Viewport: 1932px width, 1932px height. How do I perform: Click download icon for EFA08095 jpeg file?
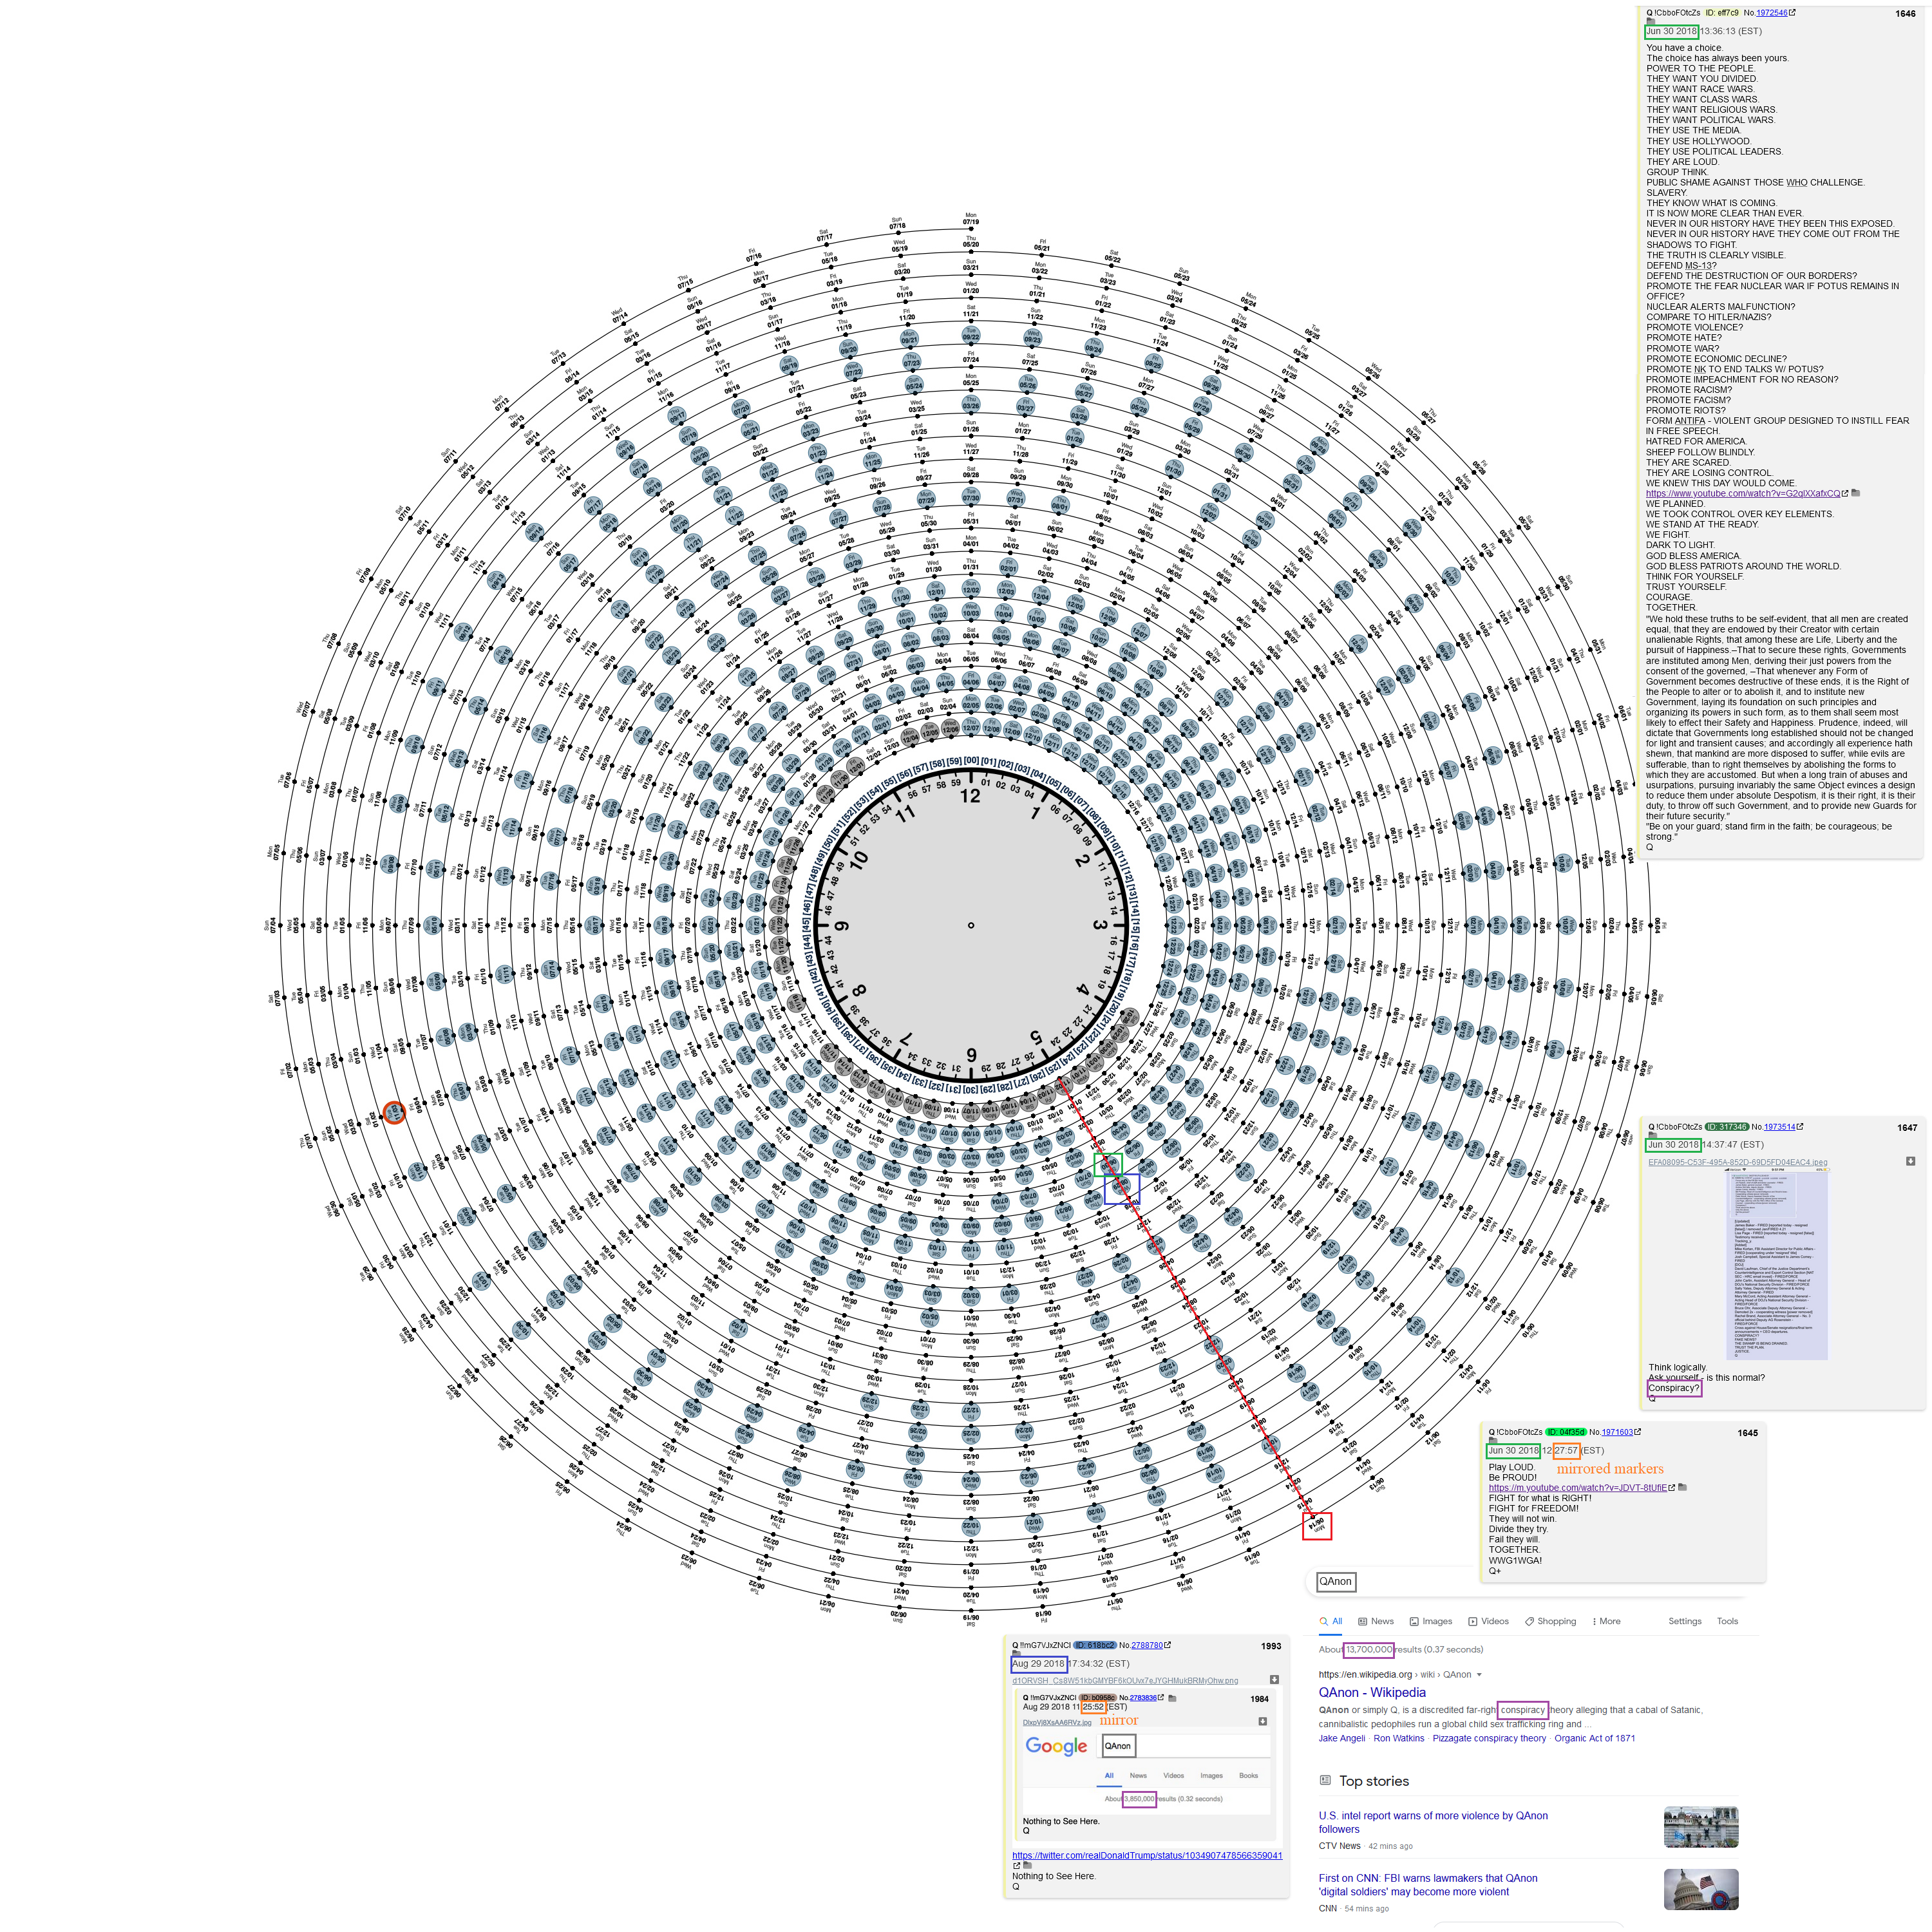click(x=1910, y=1161)
